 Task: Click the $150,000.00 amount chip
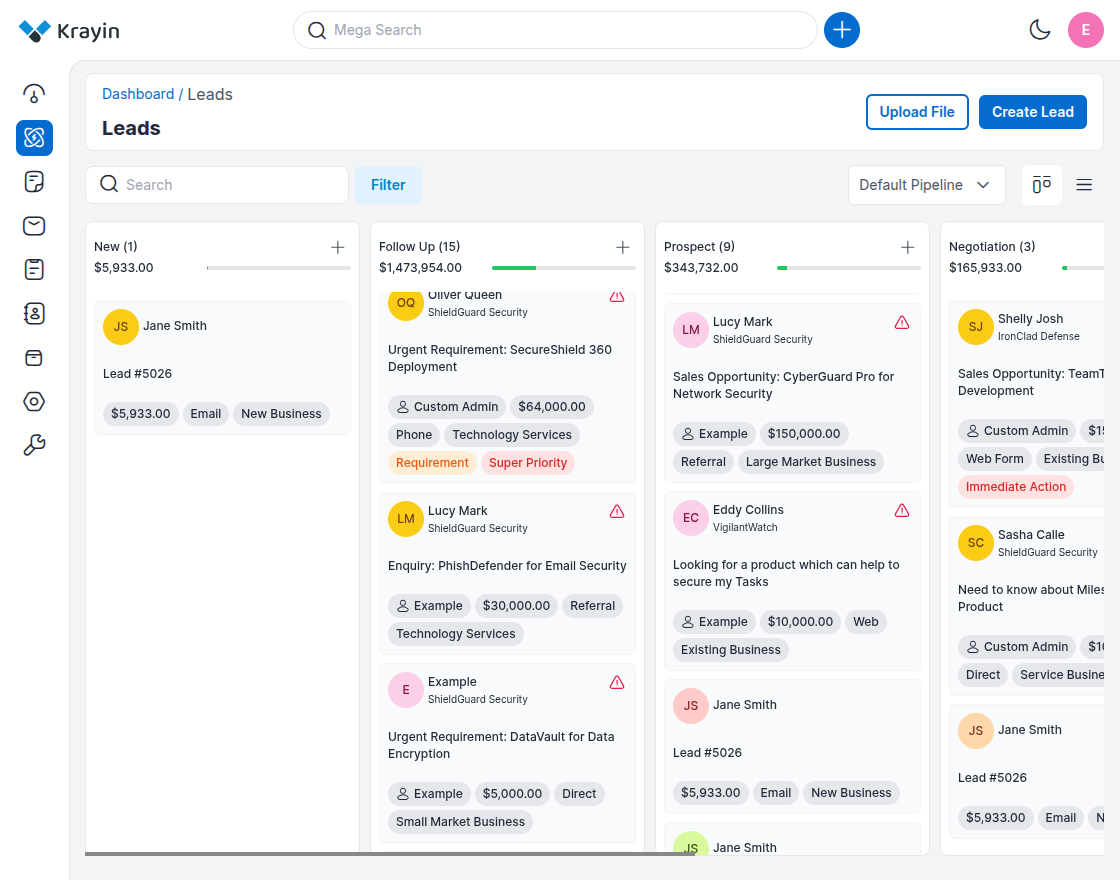click(804, 434)
